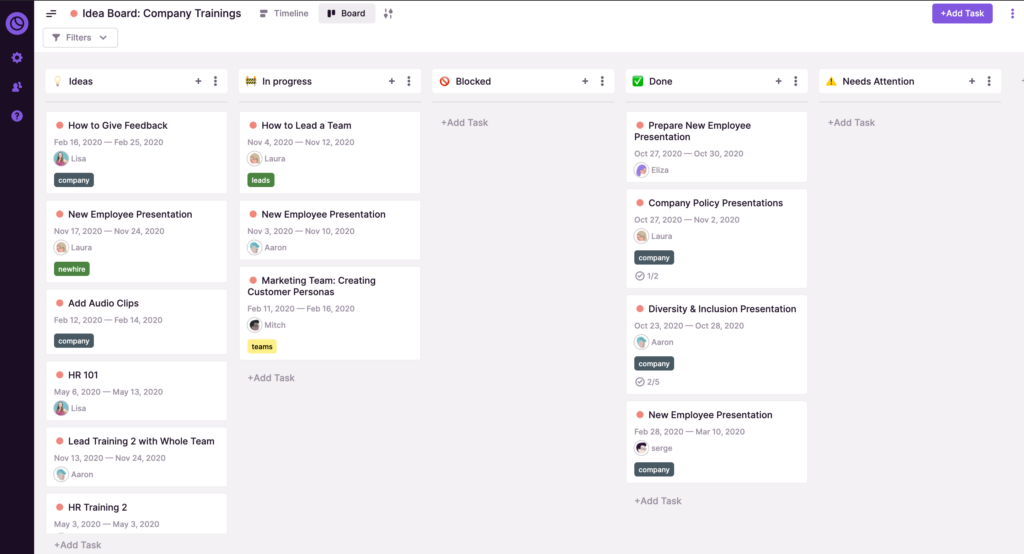The height and width of the screenshot is (554, 1024).
Task: Add a task with Ideas column plus icon
Action: (198, 81)
